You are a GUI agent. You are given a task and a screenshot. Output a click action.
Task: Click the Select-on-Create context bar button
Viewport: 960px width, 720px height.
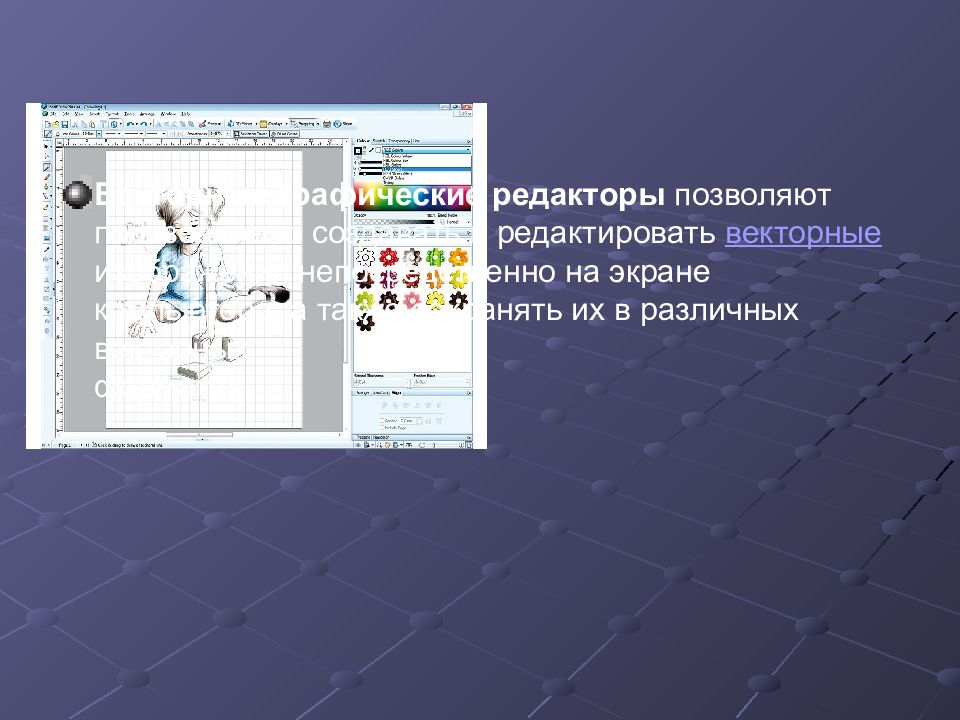[x=252, y=133]
